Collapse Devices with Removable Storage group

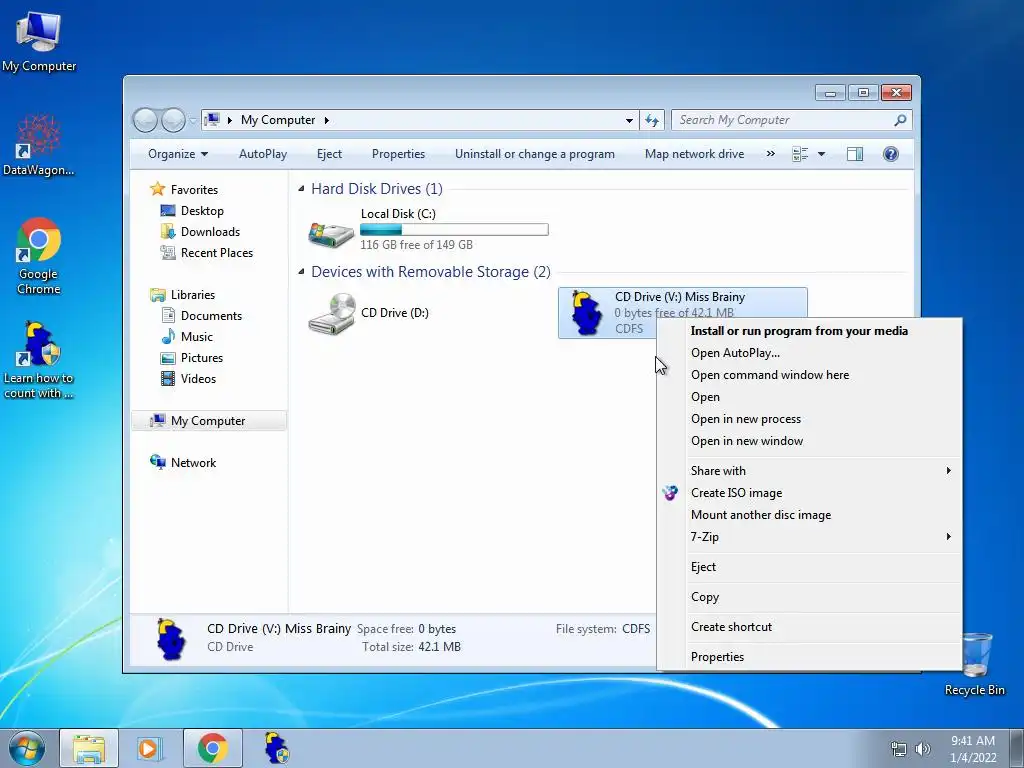(x=301, y=272)
